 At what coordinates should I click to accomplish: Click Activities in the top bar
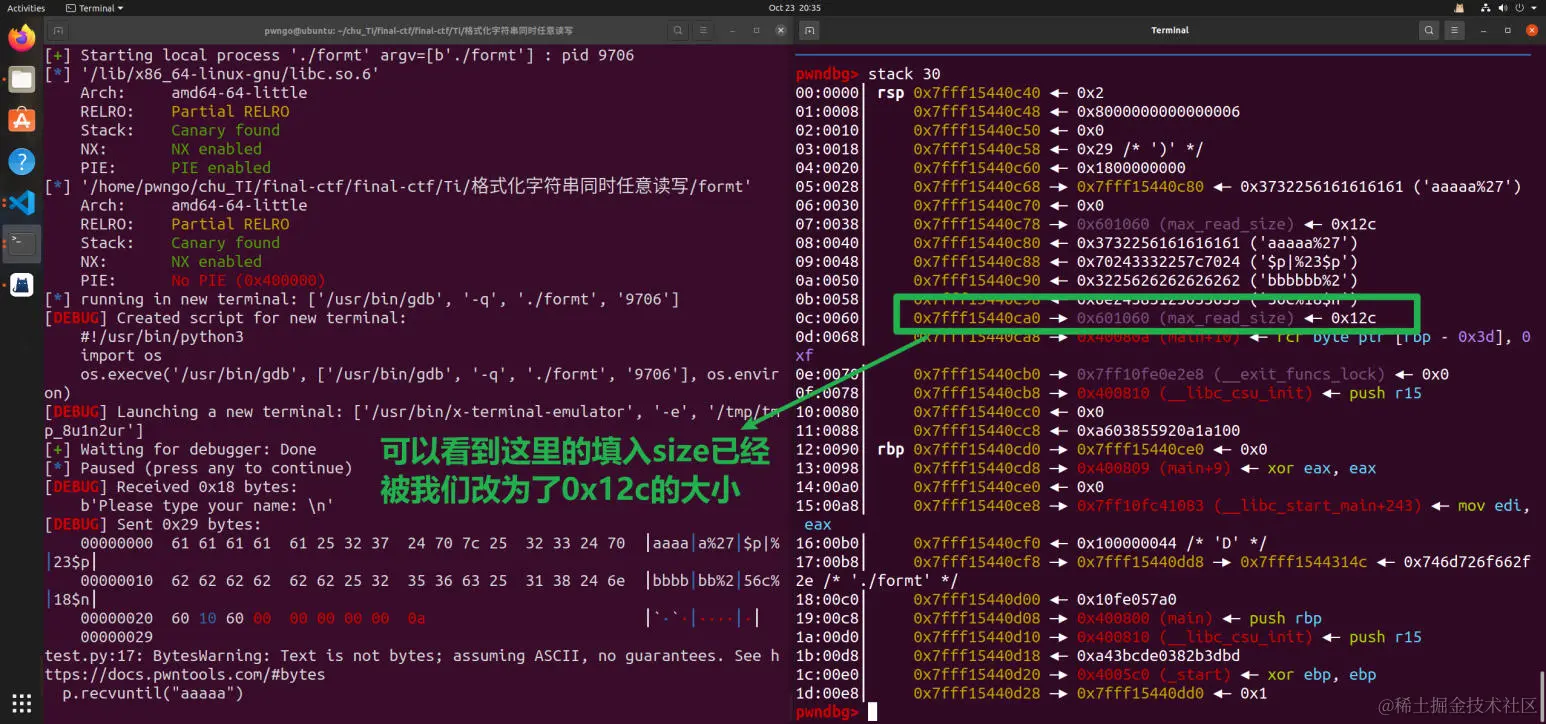tap(26, 8)
